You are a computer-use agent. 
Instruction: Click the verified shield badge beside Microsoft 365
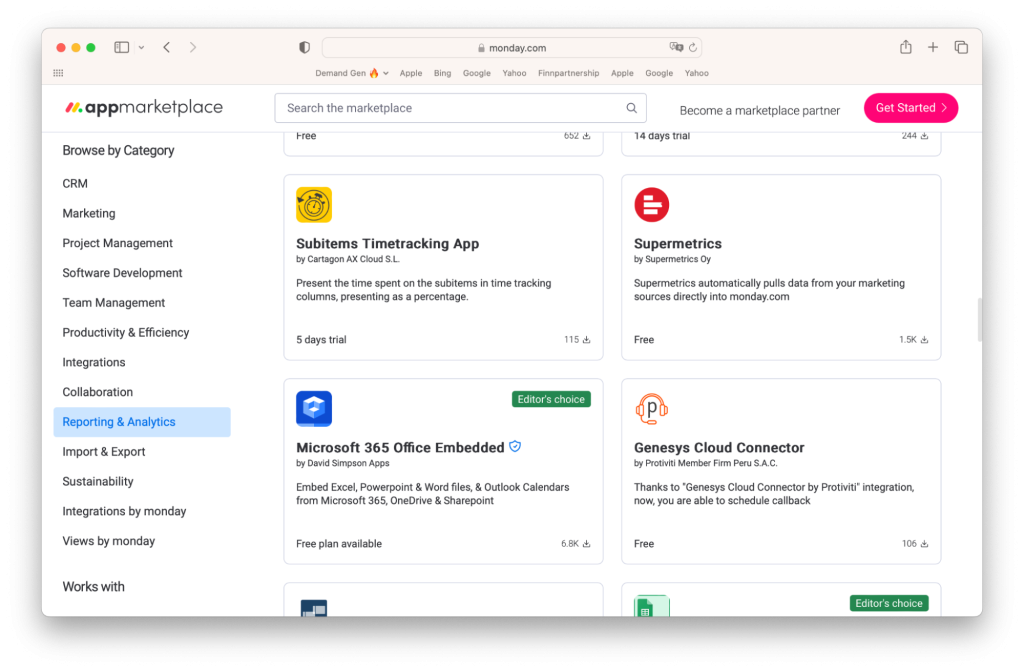pyautogui.click(x=515, y=447)
